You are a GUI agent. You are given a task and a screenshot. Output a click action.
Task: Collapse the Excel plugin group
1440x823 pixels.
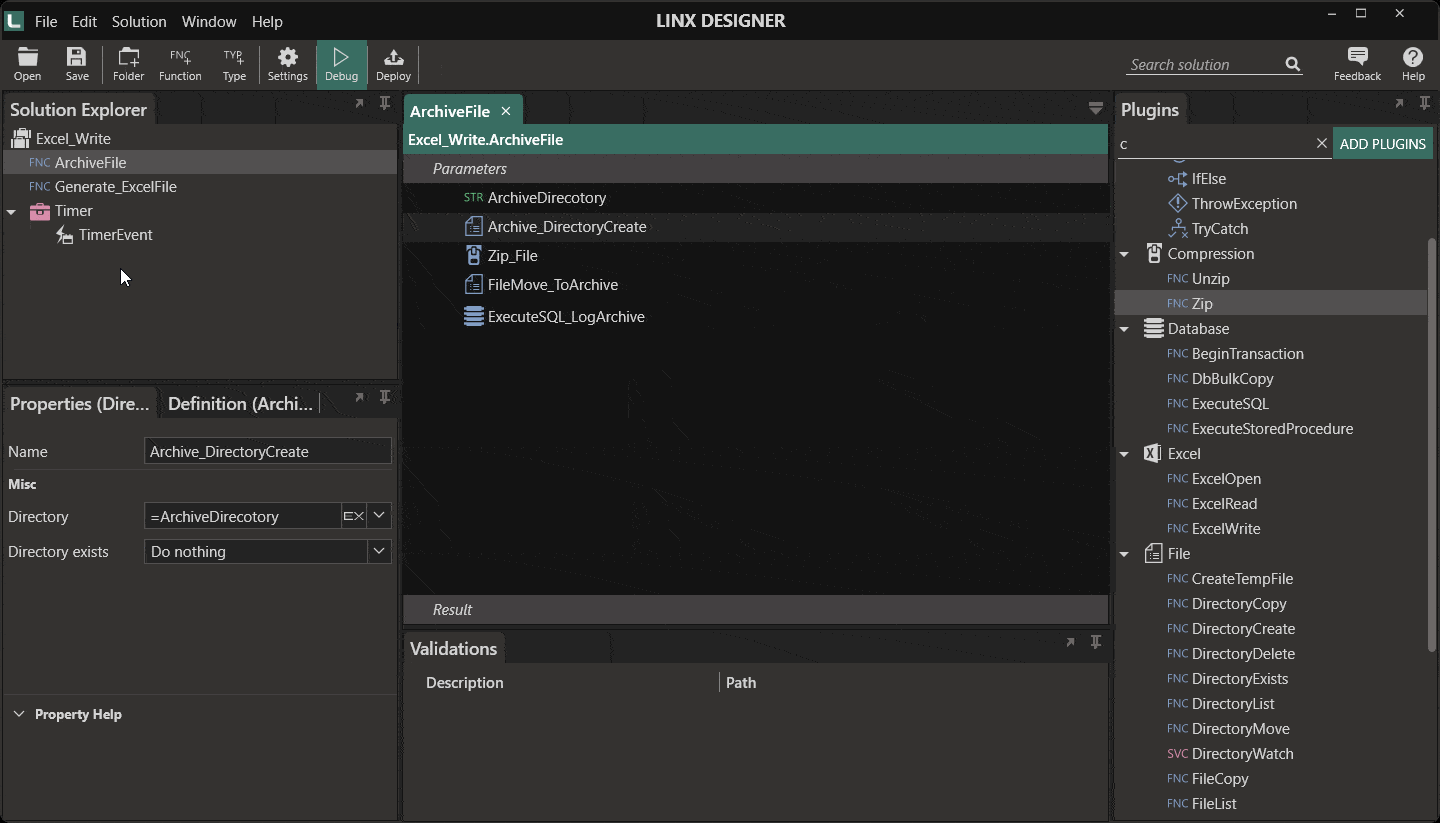(x=1124, y=454)
